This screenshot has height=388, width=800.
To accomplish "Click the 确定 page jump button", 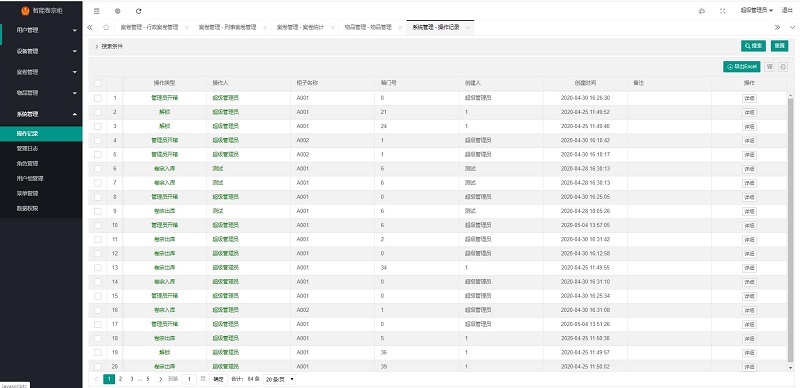I will tap(218, 379).
